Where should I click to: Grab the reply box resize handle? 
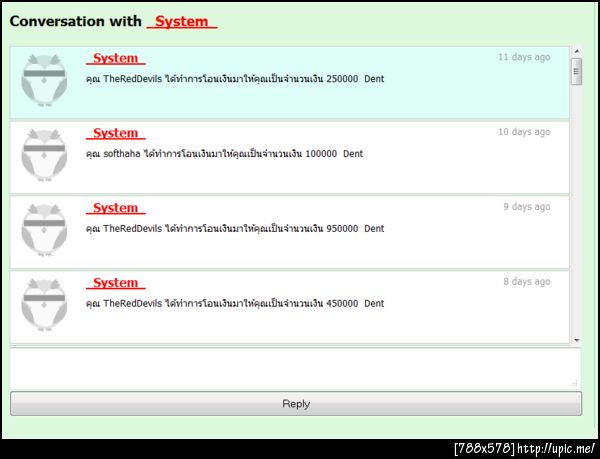[x=574, y=384]
